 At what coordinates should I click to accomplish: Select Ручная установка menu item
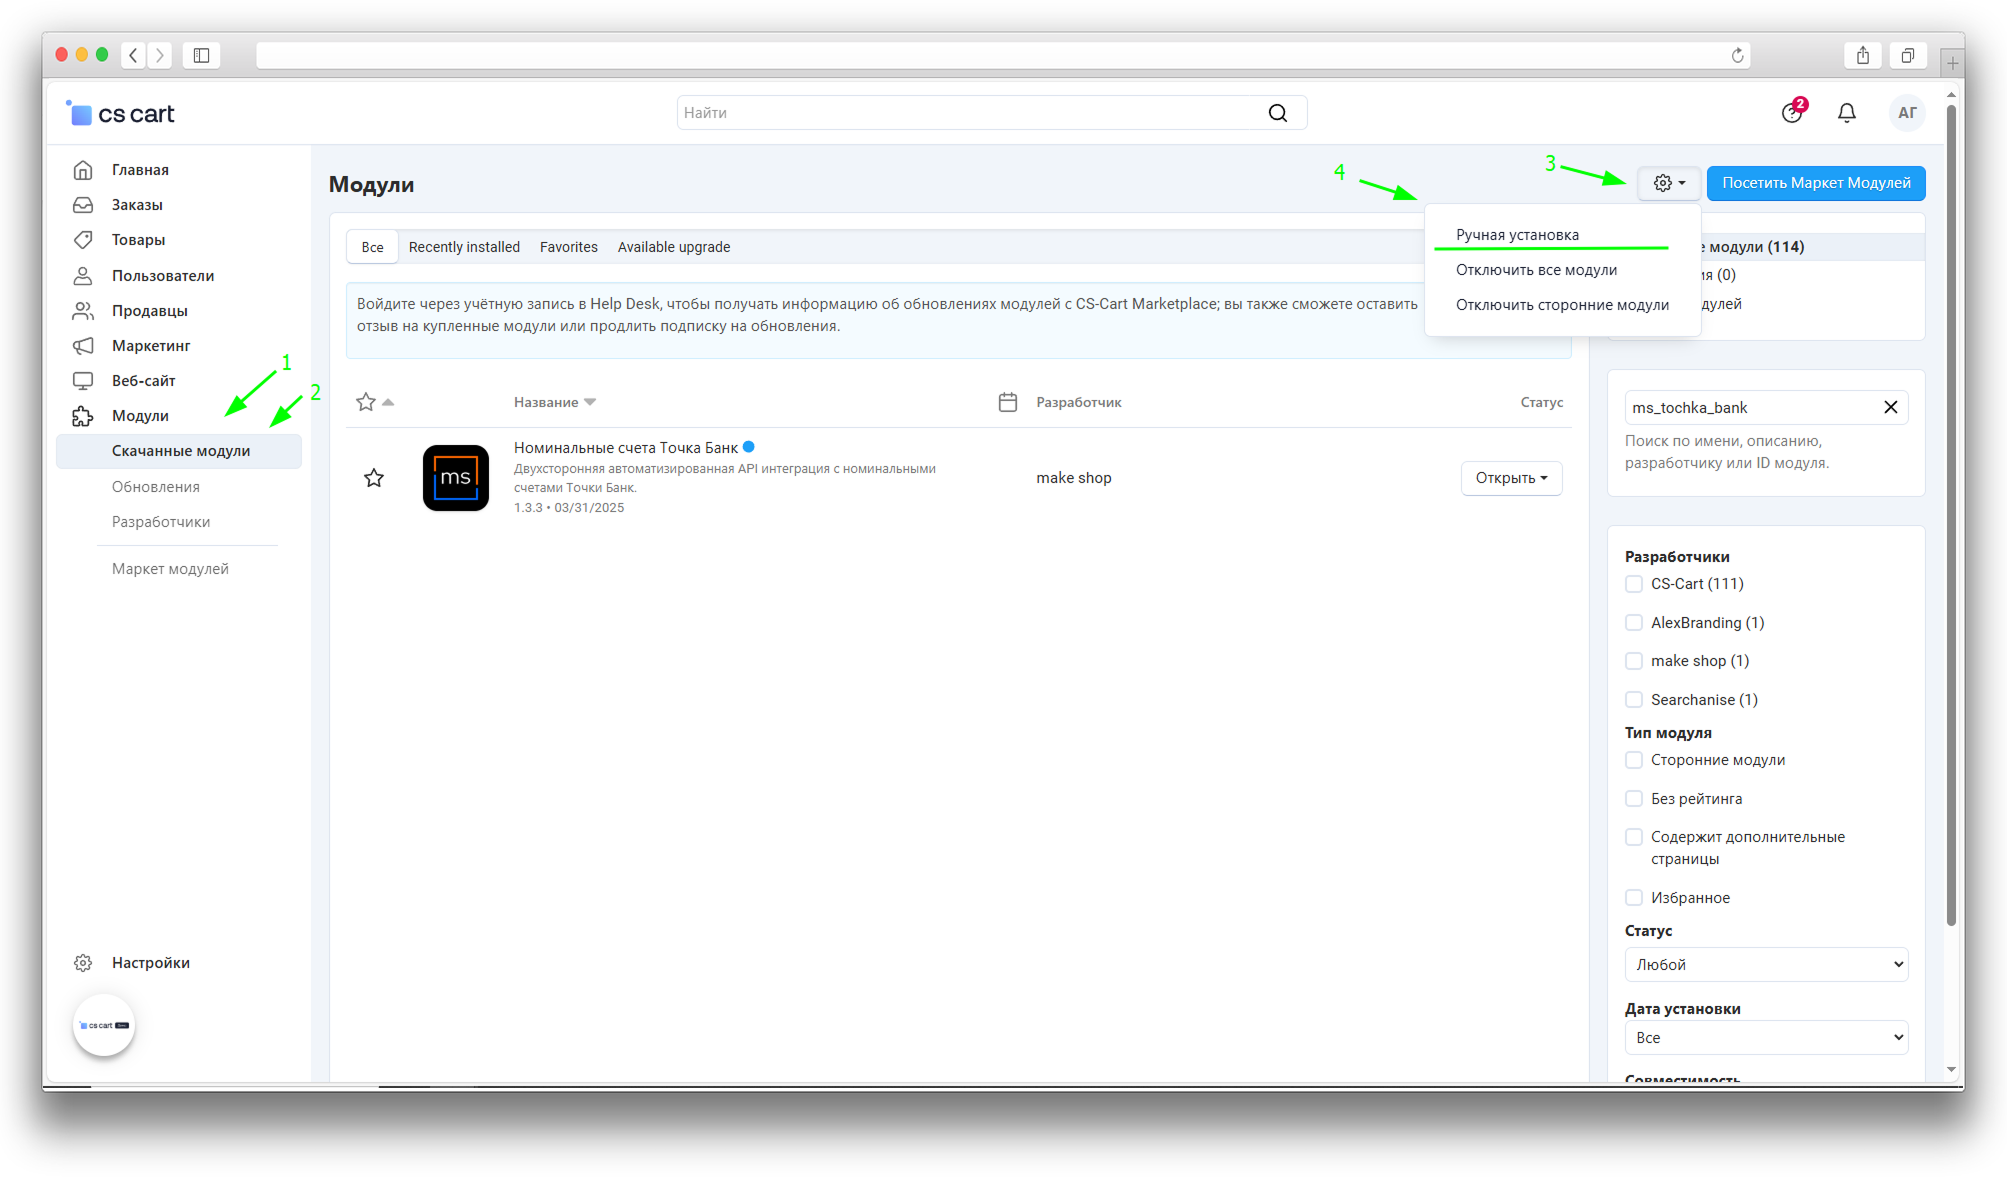pyautogui.click(x=1517, y=235)
